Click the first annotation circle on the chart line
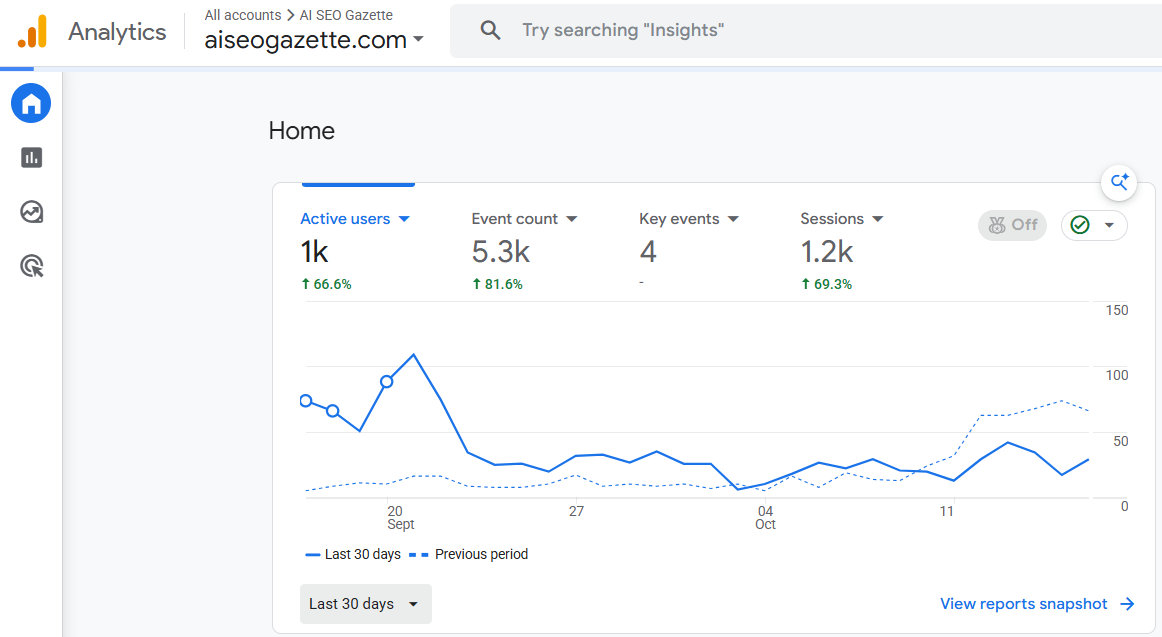1162x637 pixels. point(305,401)
